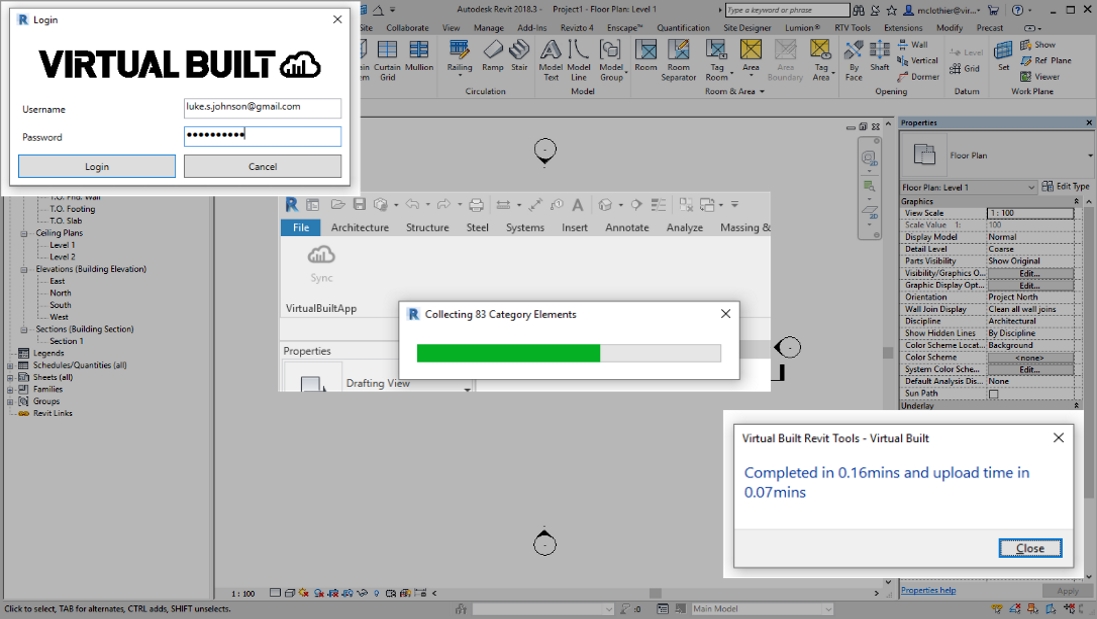Screen dimensions: 1097x619
Task: Open the Properties help link
Action: [928, 590]
